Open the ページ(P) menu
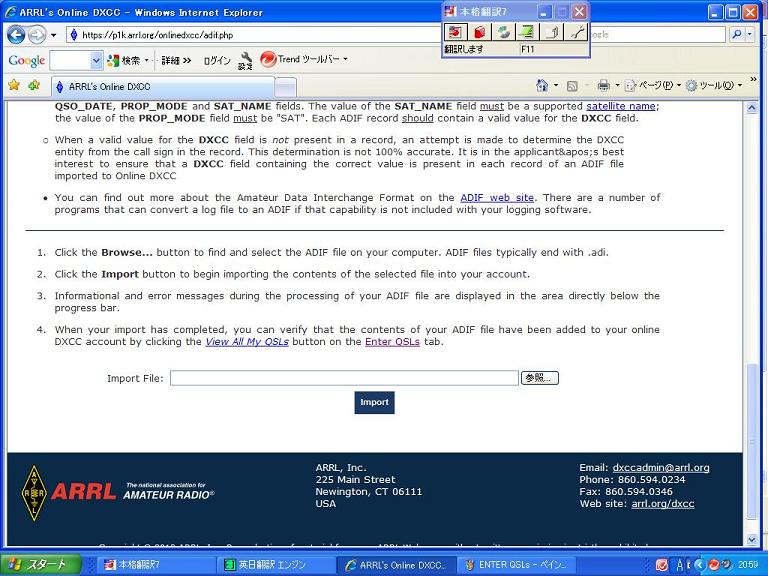Image resolution: width=768 pixels, height=576 pixels. pyautogui.click(x=652, y=86)
